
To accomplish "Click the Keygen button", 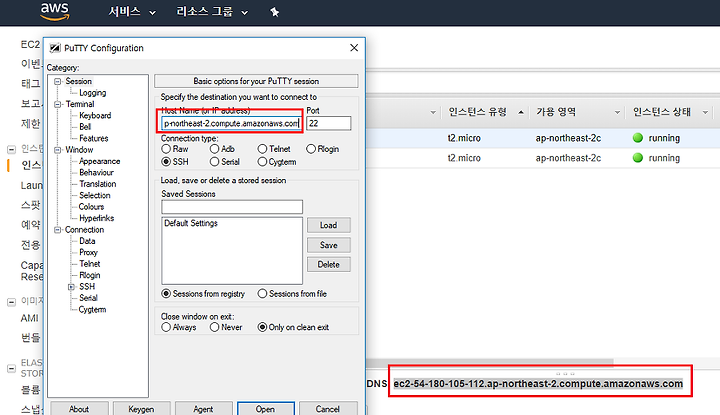I will coord(141,409).
